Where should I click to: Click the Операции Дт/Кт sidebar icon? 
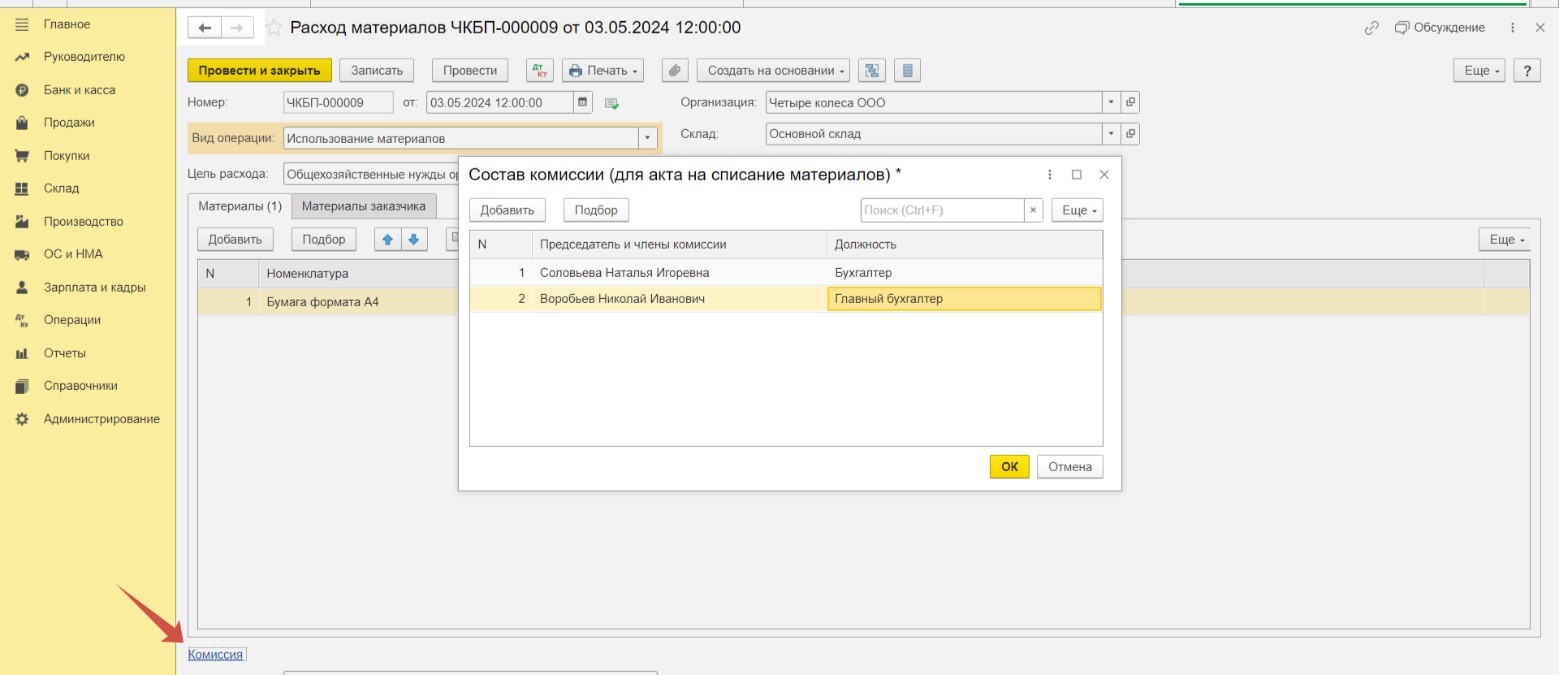click(x=22, y=320)
